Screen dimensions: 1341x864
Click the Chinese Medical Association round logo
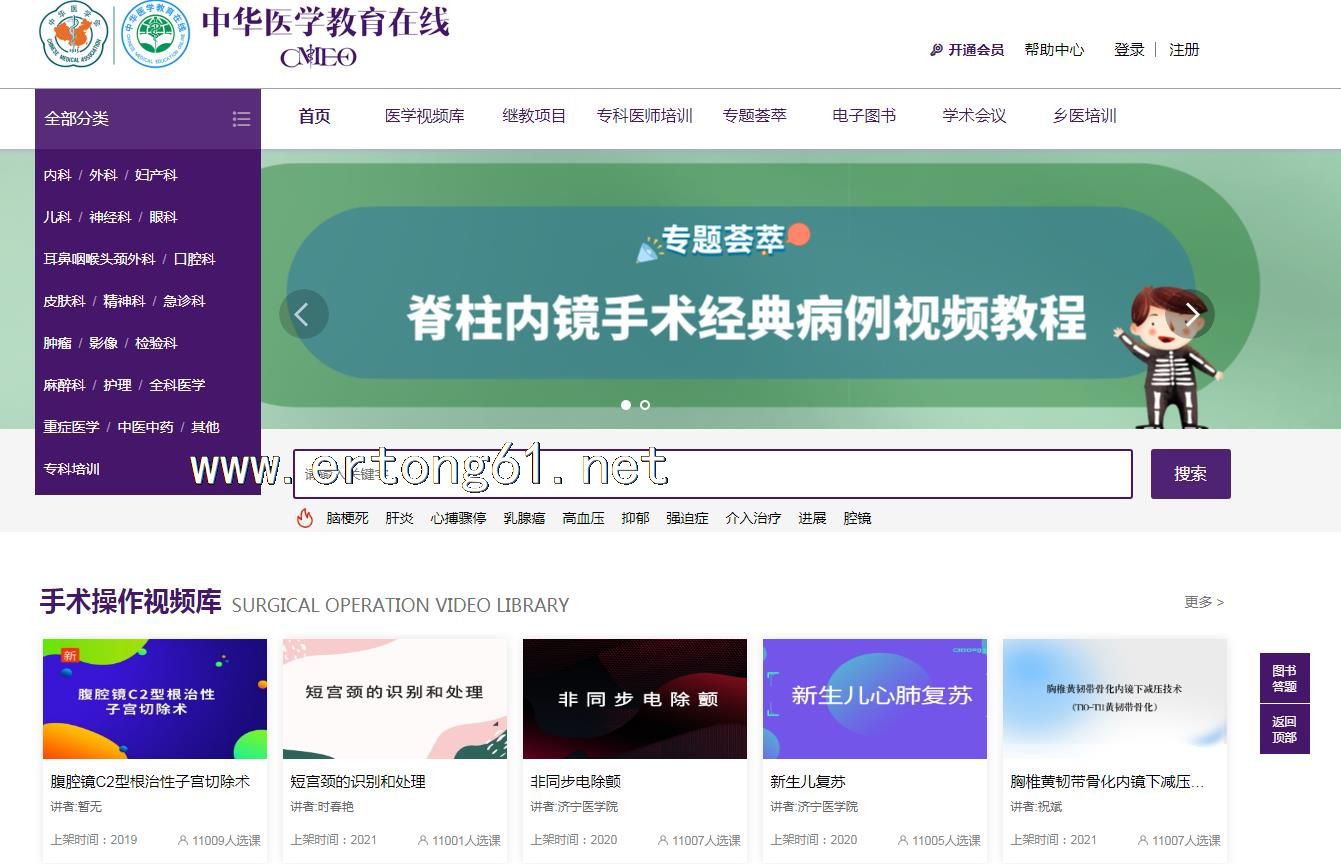pyautogui.click(x=73, y=35)
